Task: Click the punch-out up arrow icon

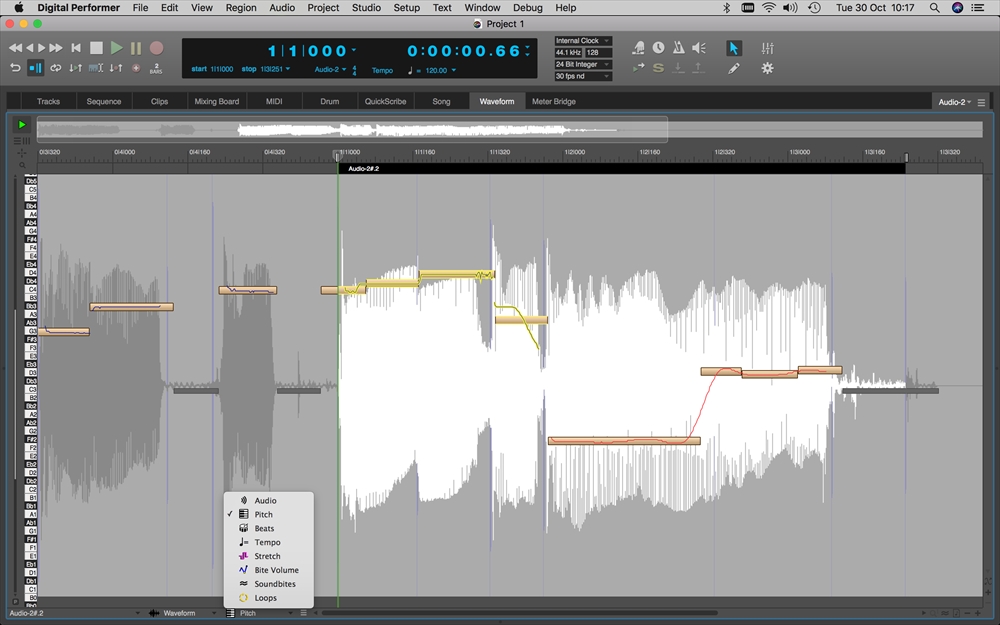Action: tap(698, 68)
